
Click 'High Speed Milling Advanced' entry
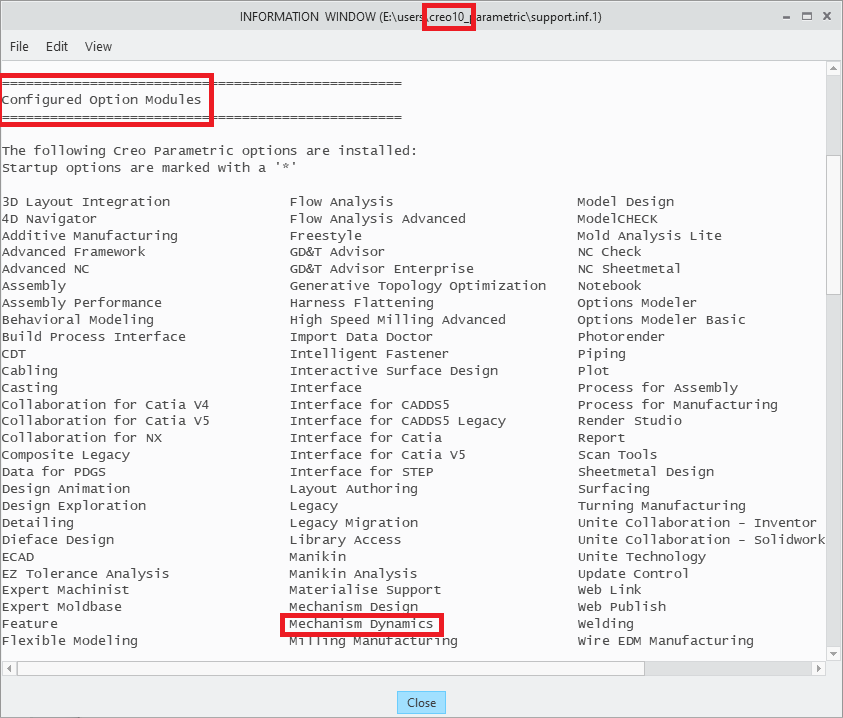pos(397,320)
